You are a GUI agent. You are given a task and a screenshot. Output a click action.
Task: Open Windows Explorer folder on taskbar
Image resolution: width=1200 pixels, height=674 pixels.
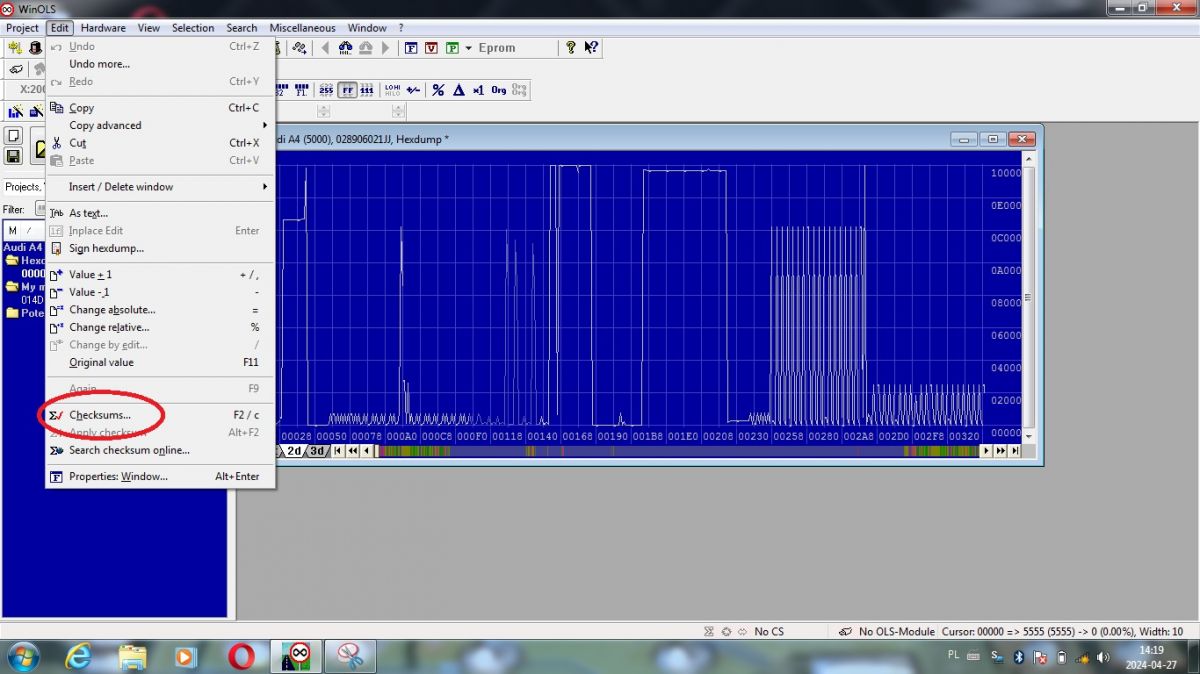[133, 656]
